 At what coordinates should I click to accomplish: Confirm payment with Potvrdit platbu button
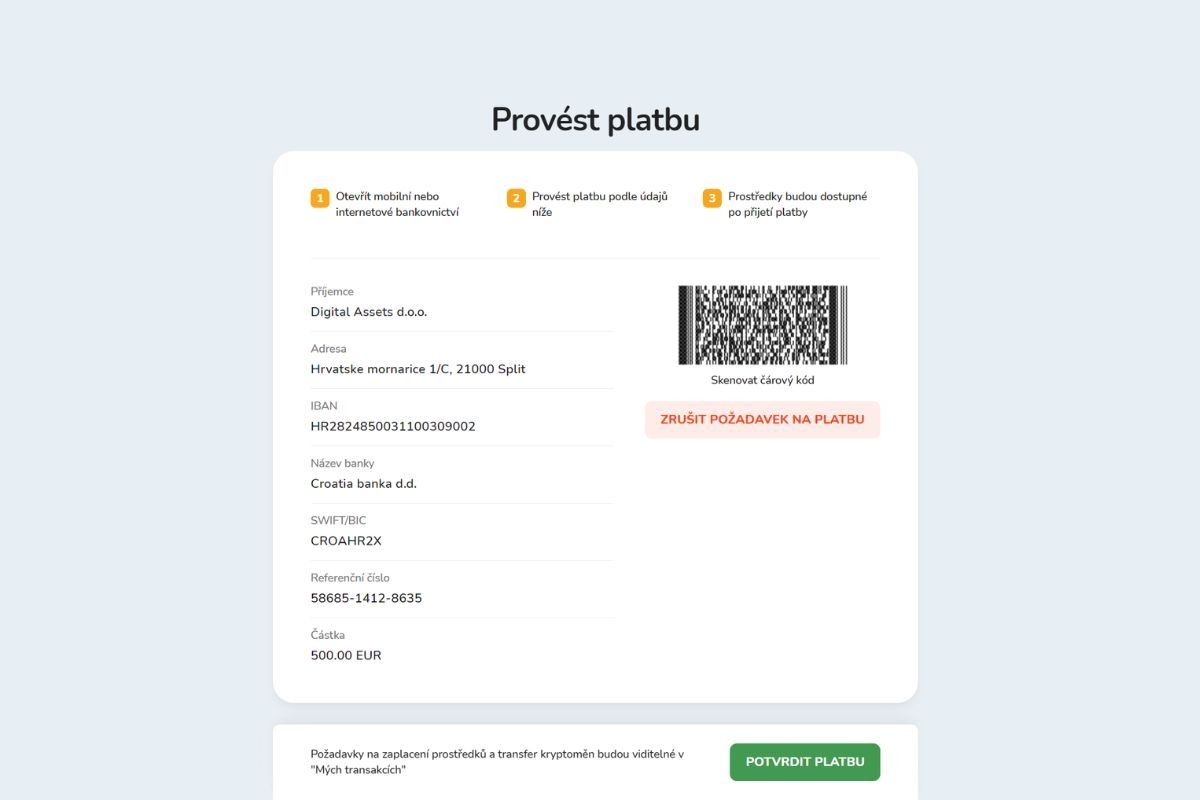pos(805,762)
